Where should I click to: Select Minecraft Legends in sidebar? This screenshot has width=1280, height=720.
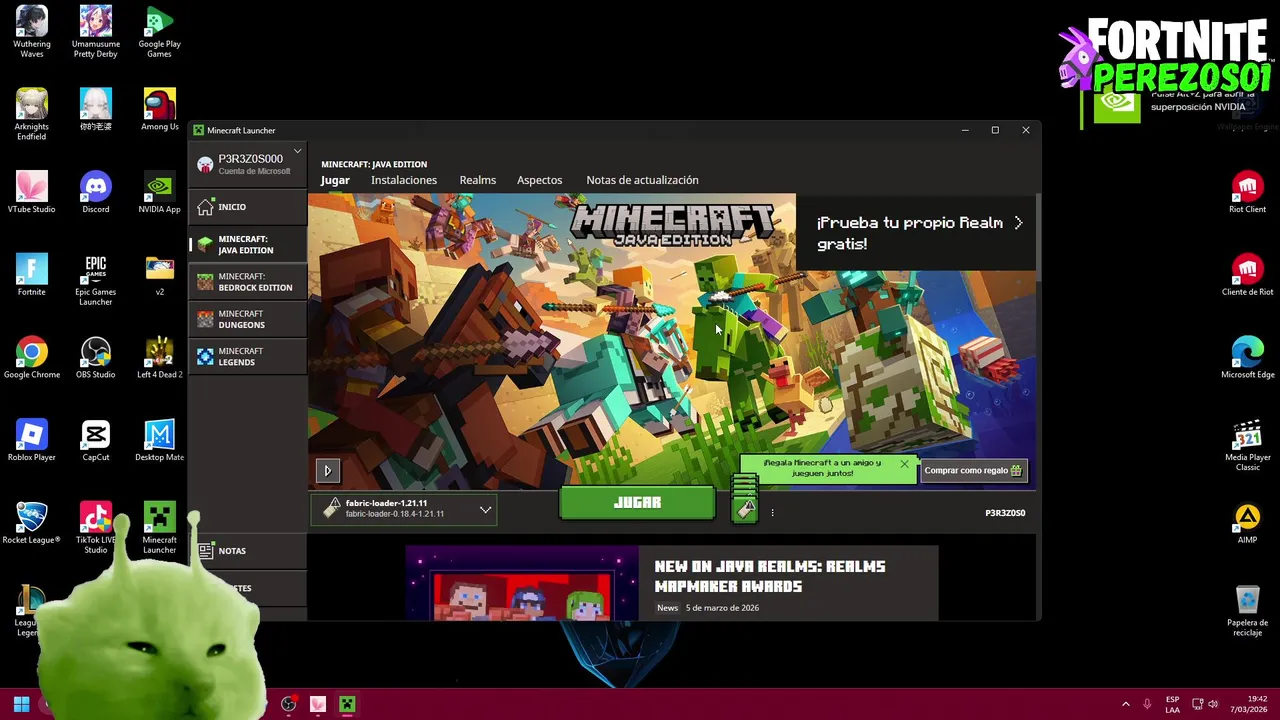[x=247, y=357]
